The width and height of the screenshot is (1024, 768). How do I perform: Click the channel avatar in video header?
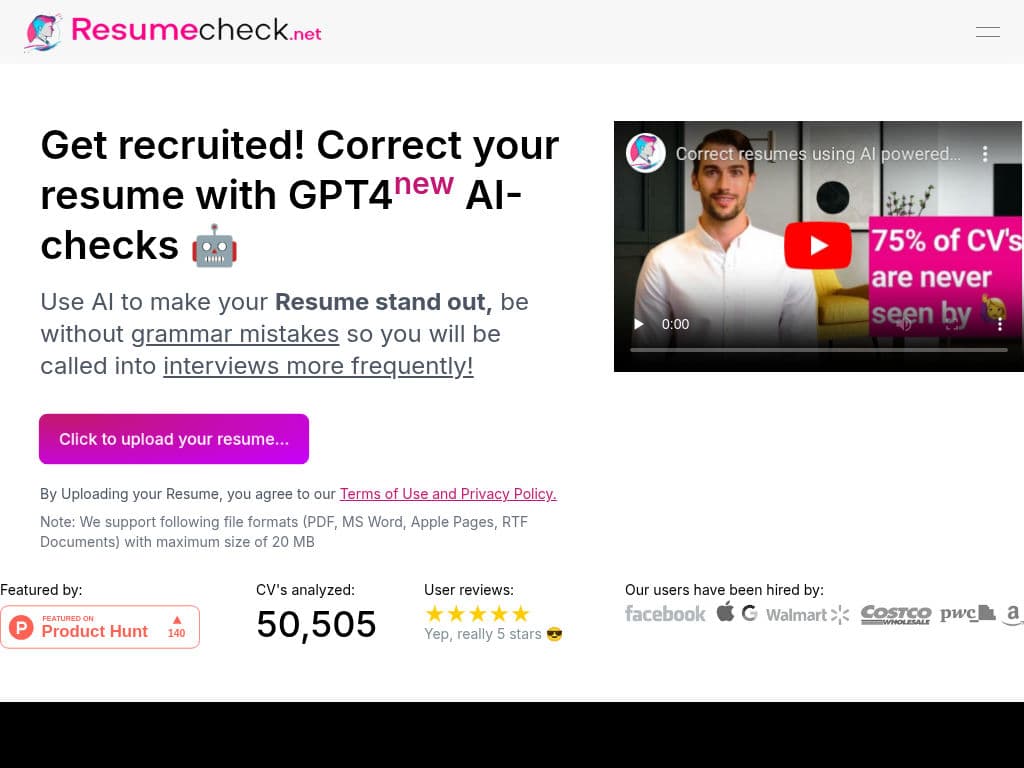(645, 153)
